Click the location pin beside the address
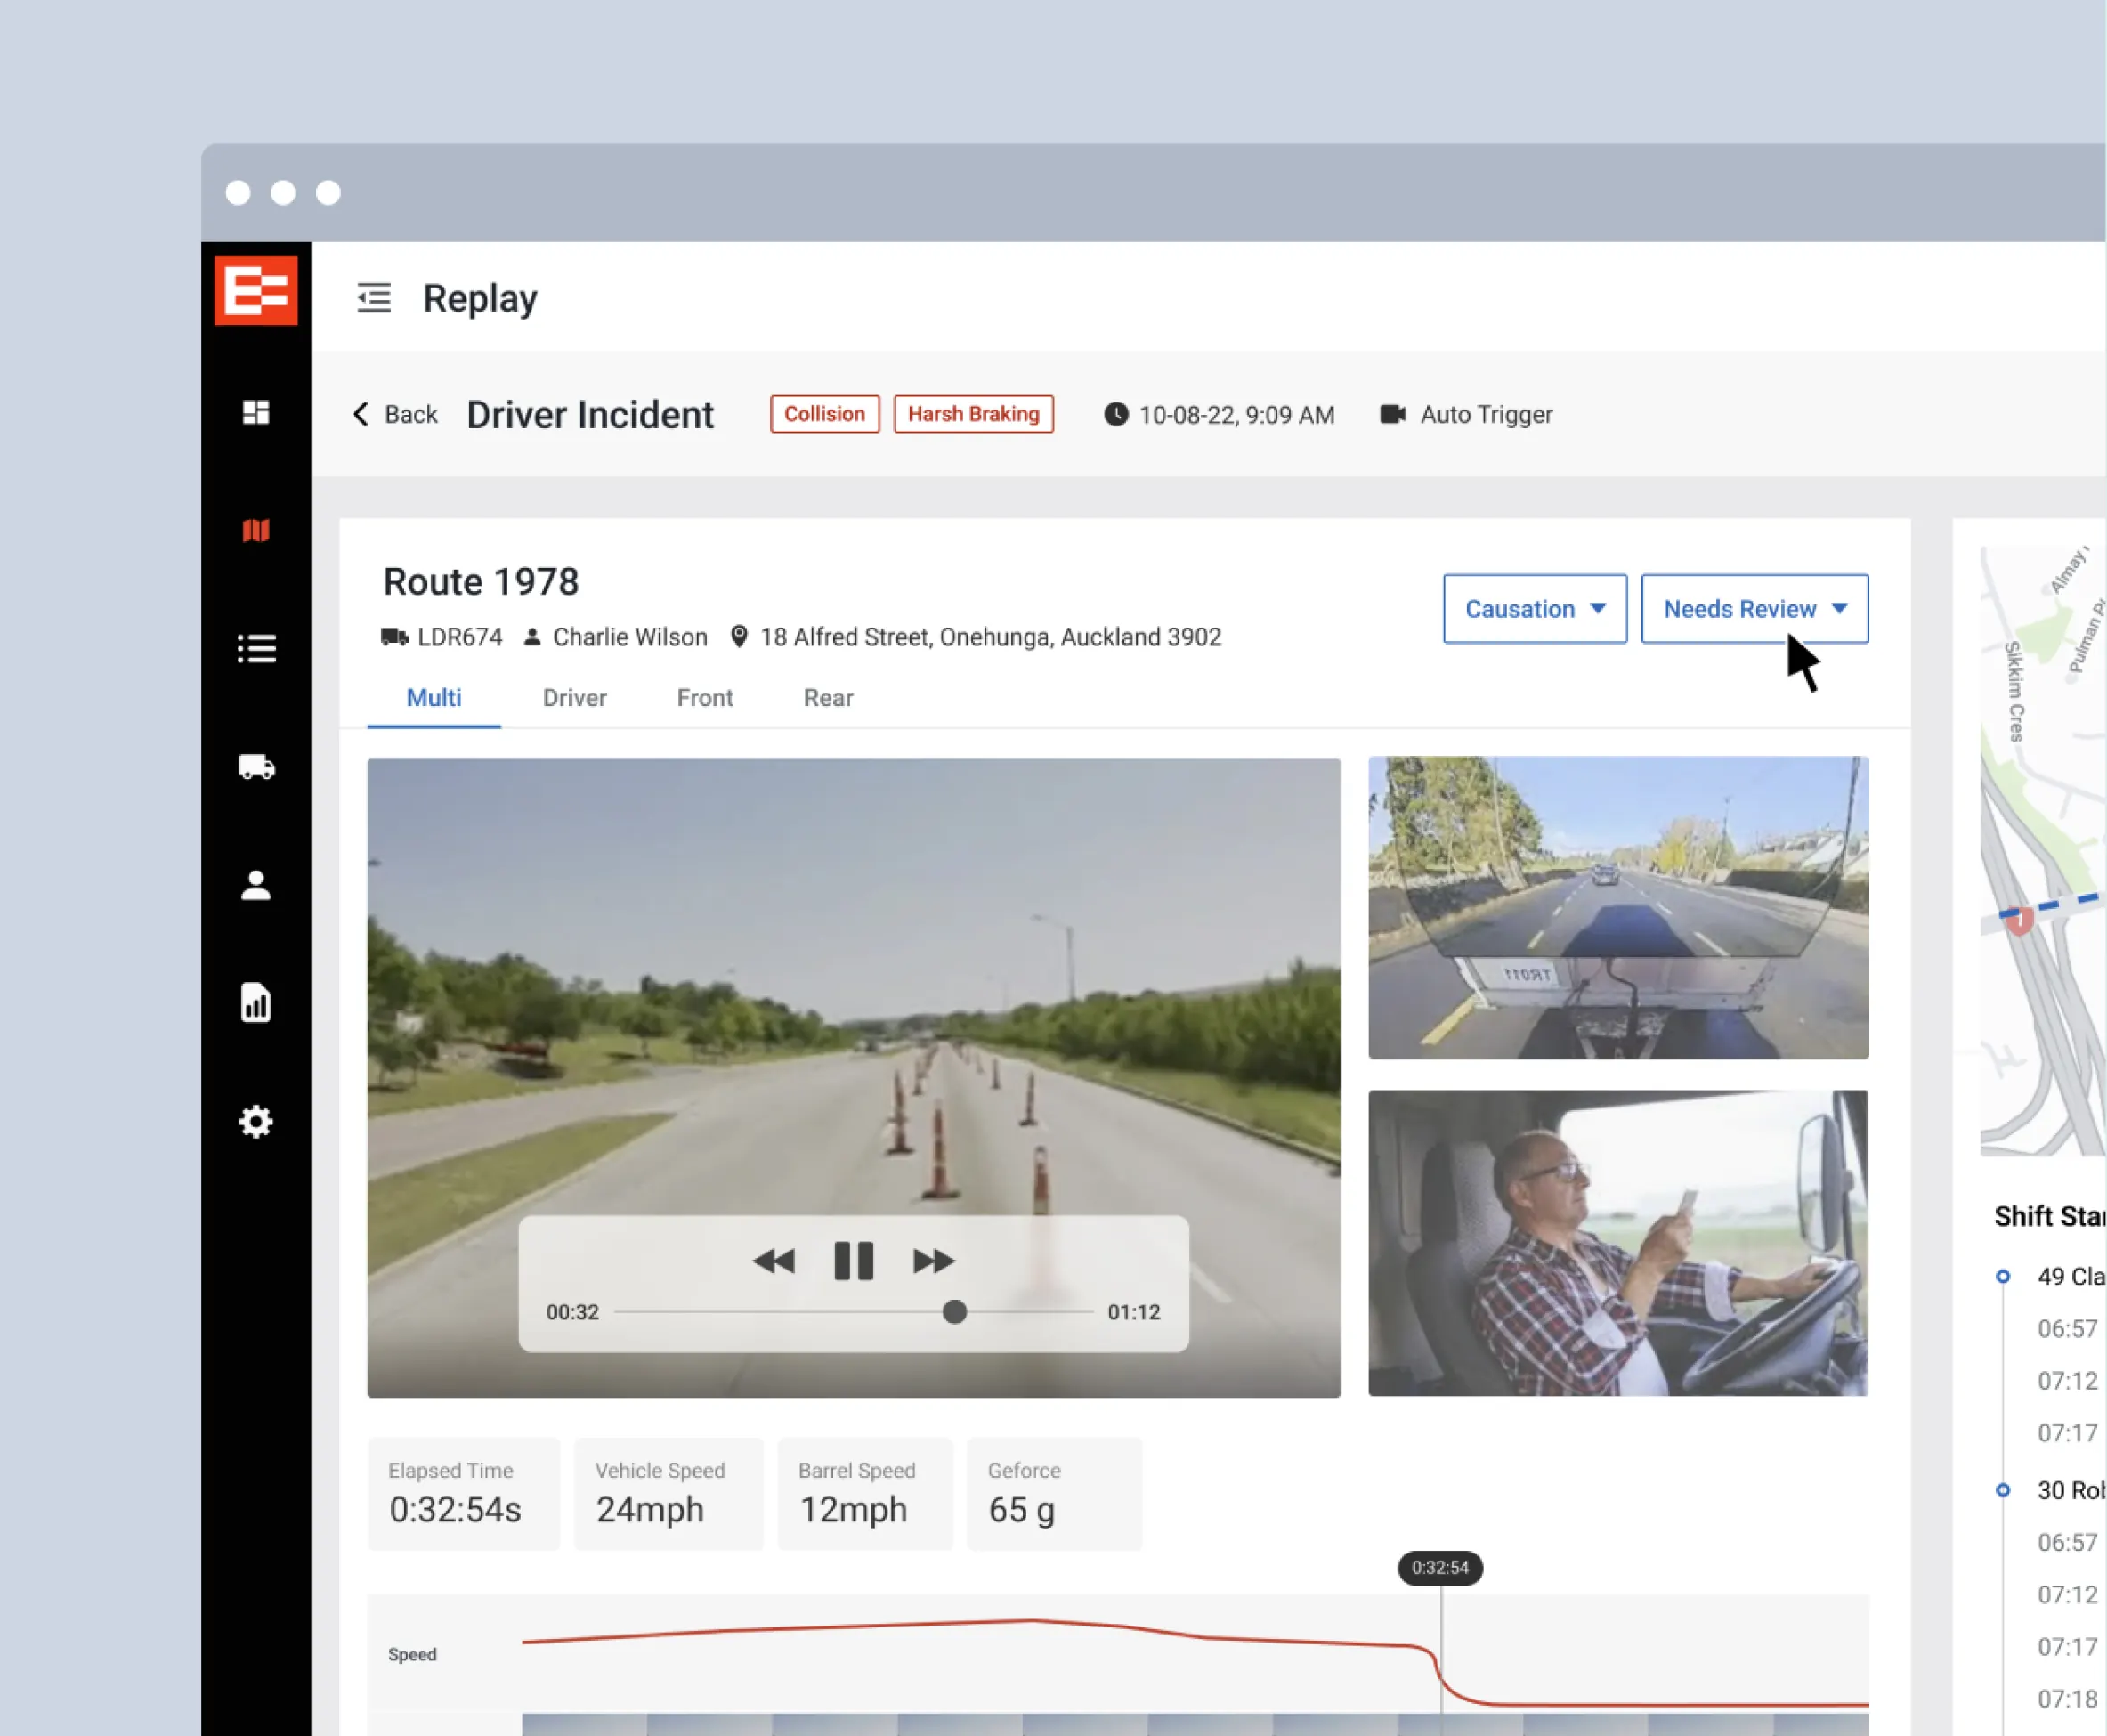Viewport: 2107px width, 1736px height. click(739, 637)
